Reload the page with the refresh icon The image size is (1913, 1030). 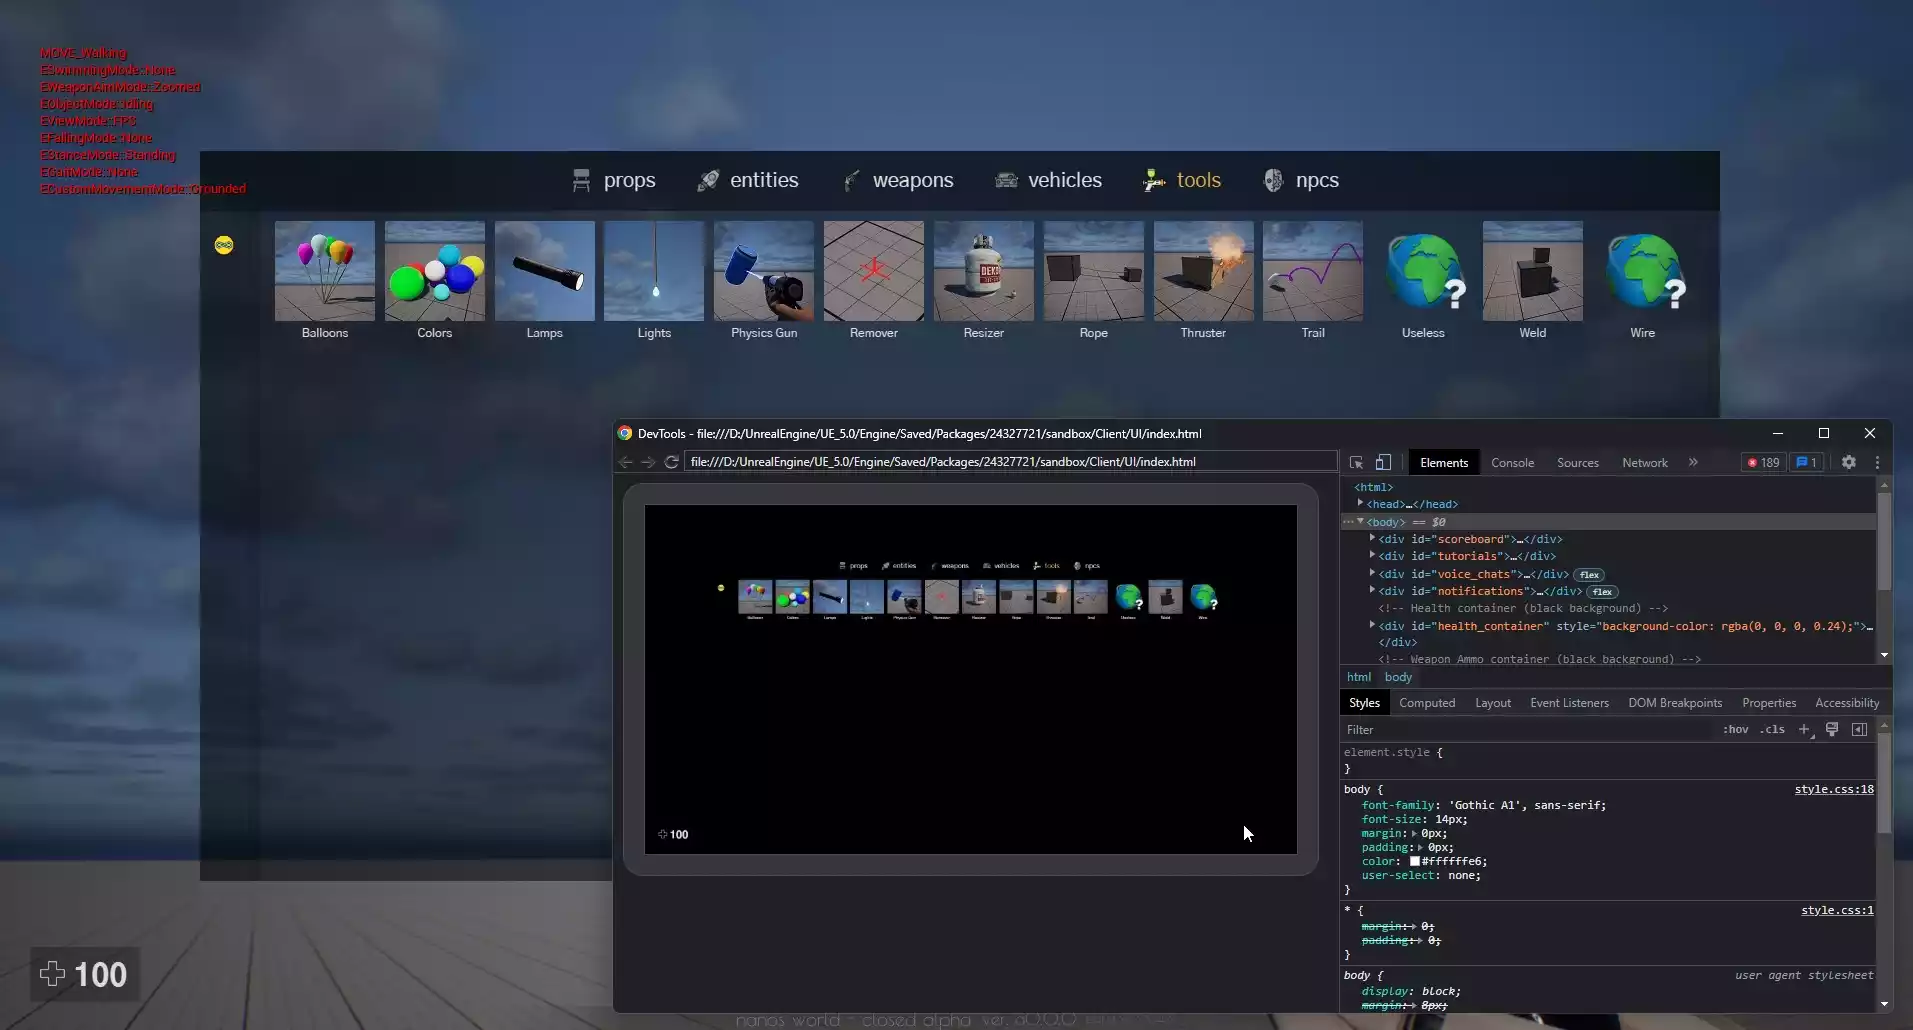pyautogui.click(x=672, y=462)
